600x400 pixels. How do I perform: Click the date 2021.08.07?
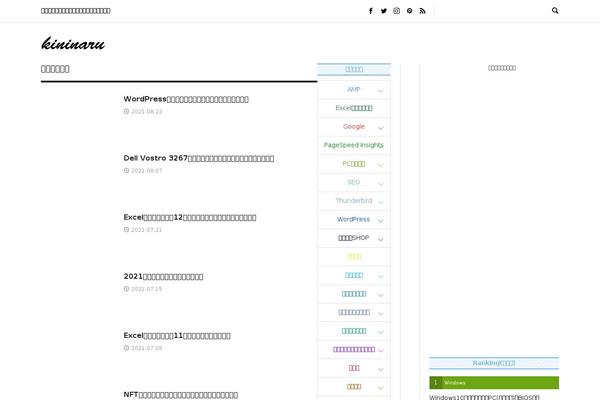147,171
